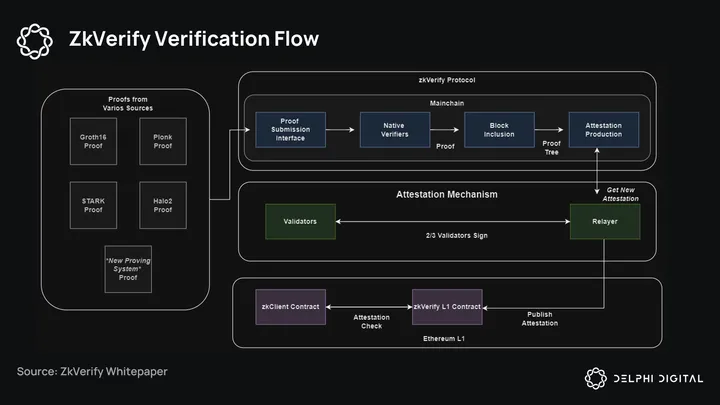Viewport: 720px width, 405px height.
Task: Select the "New Proving System" Proof box
Action: pyautogui.click(x=130, y=267)
